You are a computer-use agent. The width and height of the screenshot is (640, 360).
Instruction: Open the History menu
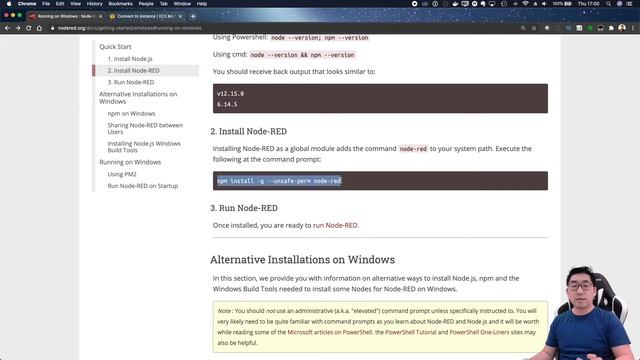(x=94, y=4)
